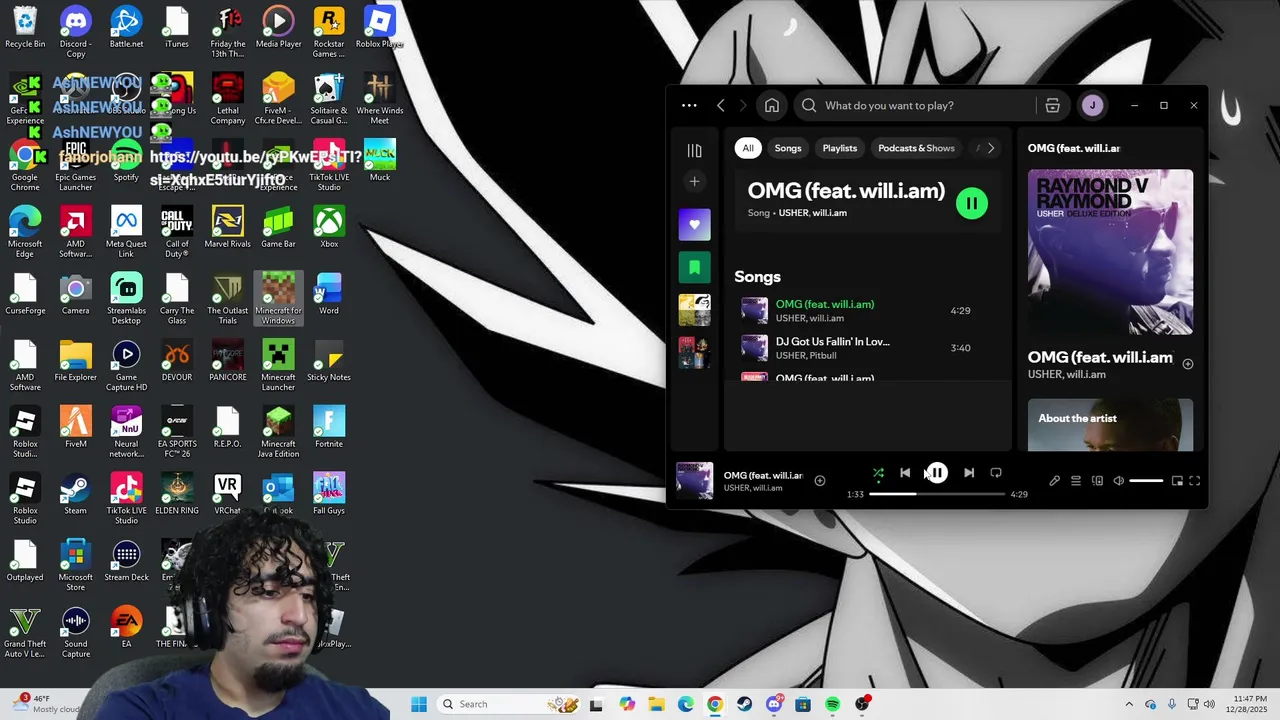Select the Podcasts & Shows filter chip
Viewport: 1280px width, 720px height.
tap(916, 148)
